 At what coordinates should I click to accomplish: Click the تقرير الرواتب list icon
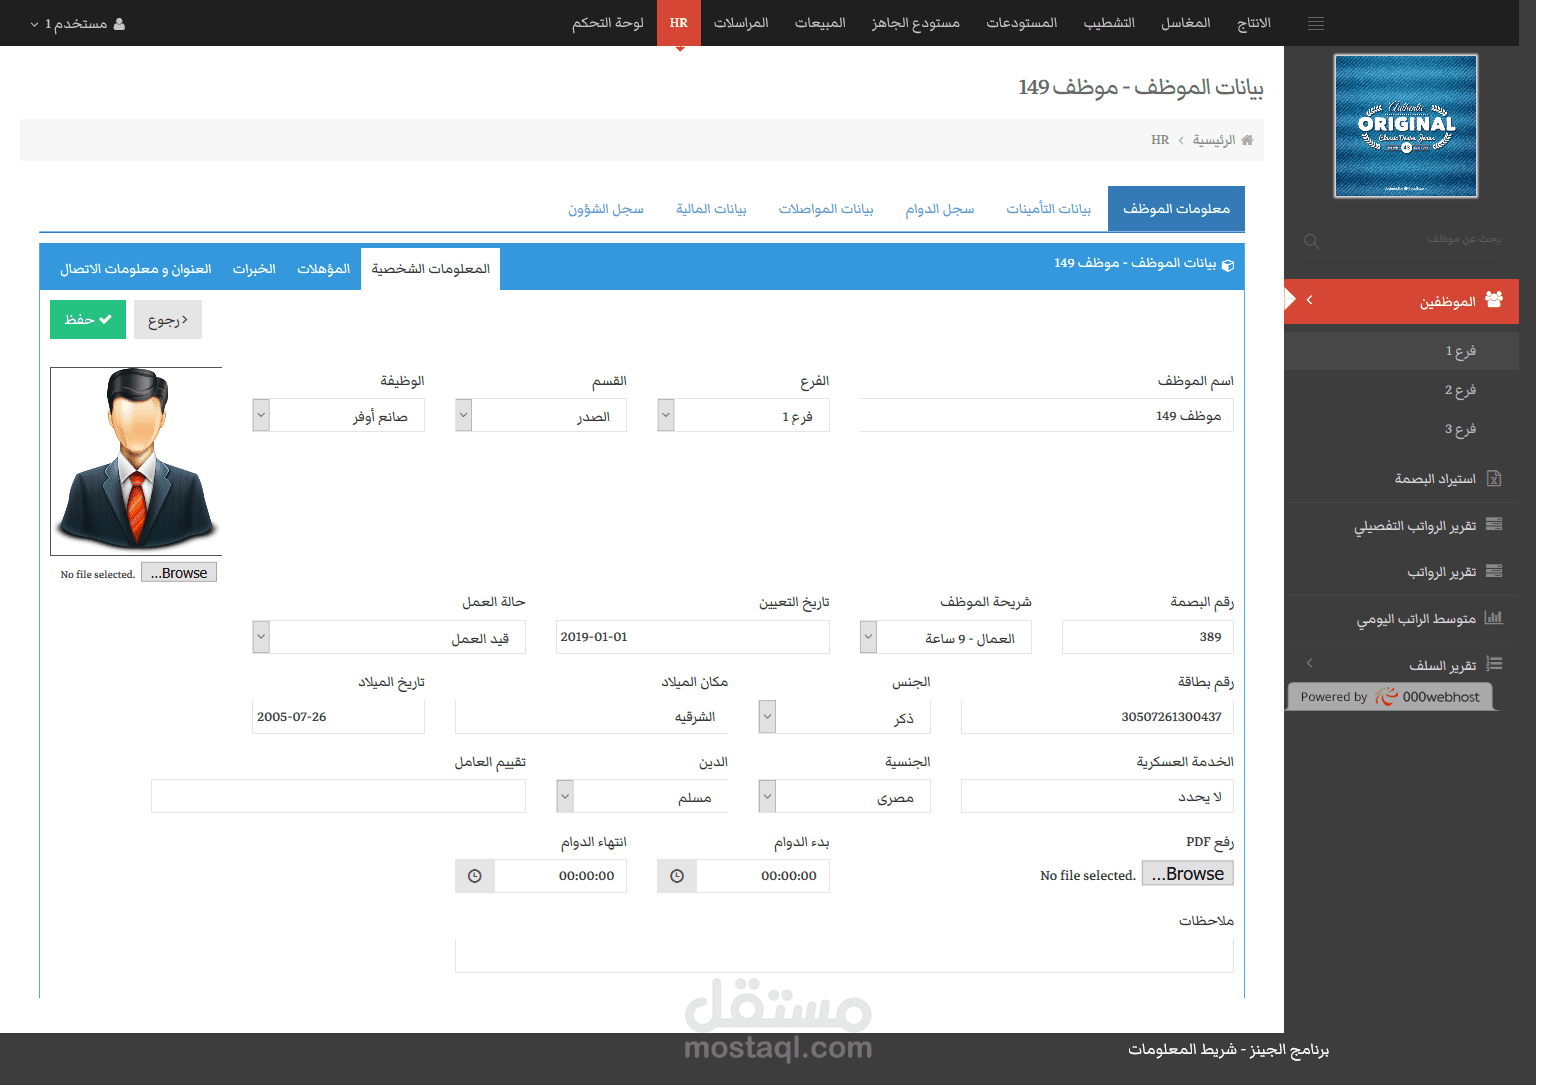(x=1494, y=571)
